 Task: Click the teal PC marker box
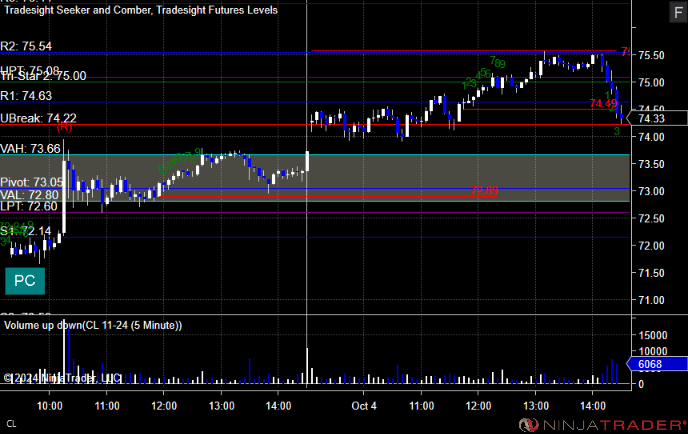pyautogui.click(x=25, y=281)
